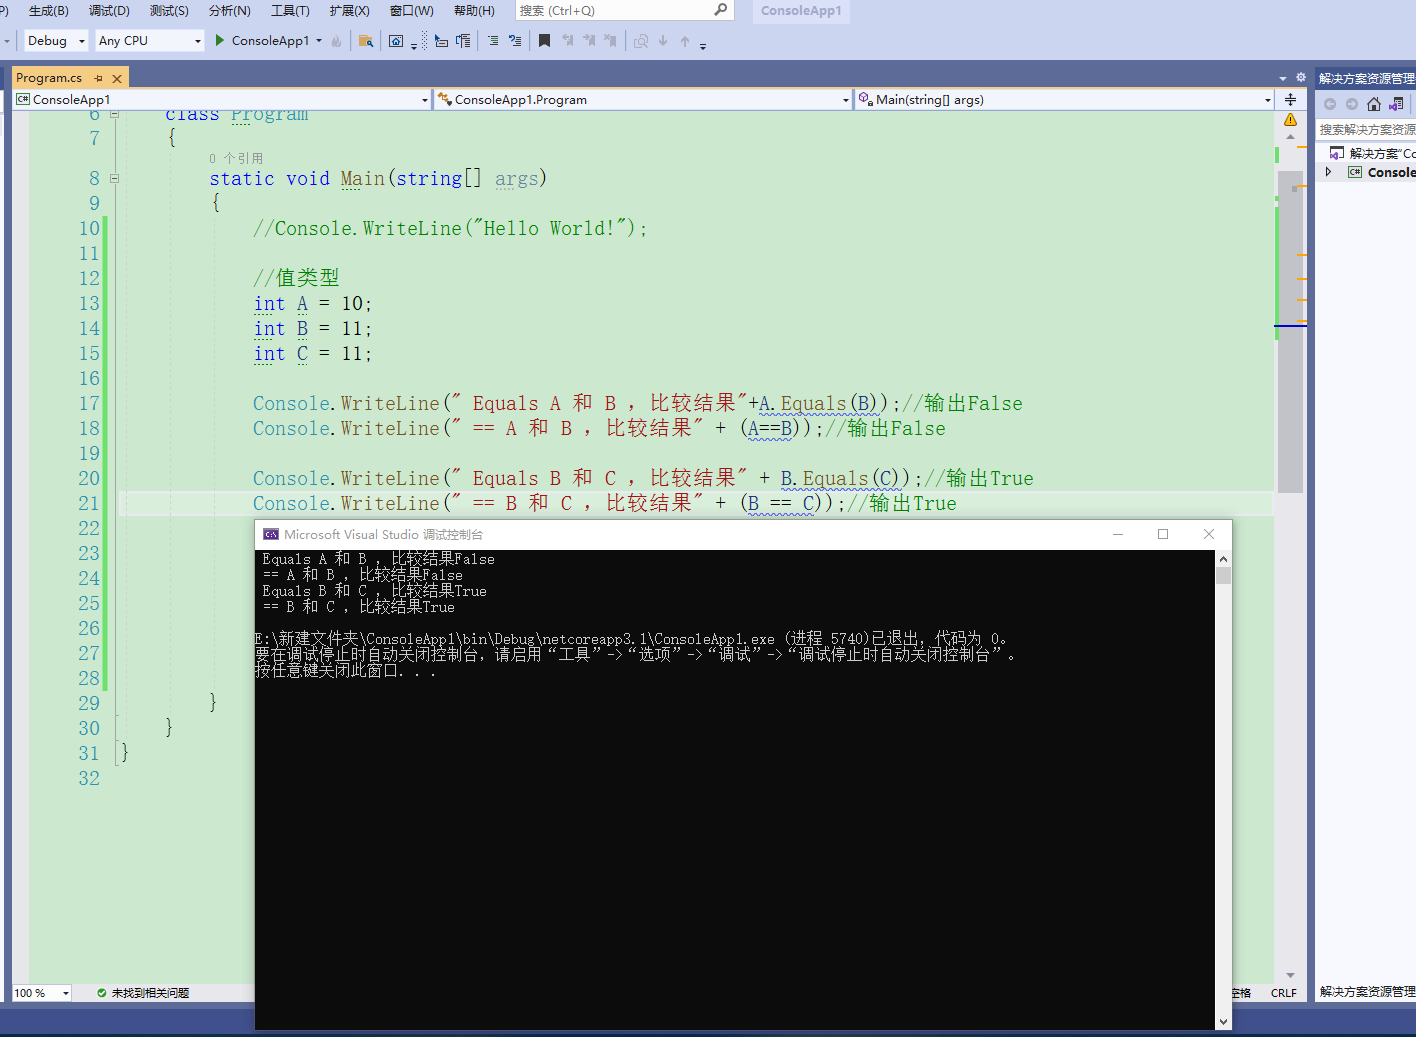Open toolbar overflow options at toolbar end
The width and height of the screenshot is (1416, 1037).
(703, 45)
